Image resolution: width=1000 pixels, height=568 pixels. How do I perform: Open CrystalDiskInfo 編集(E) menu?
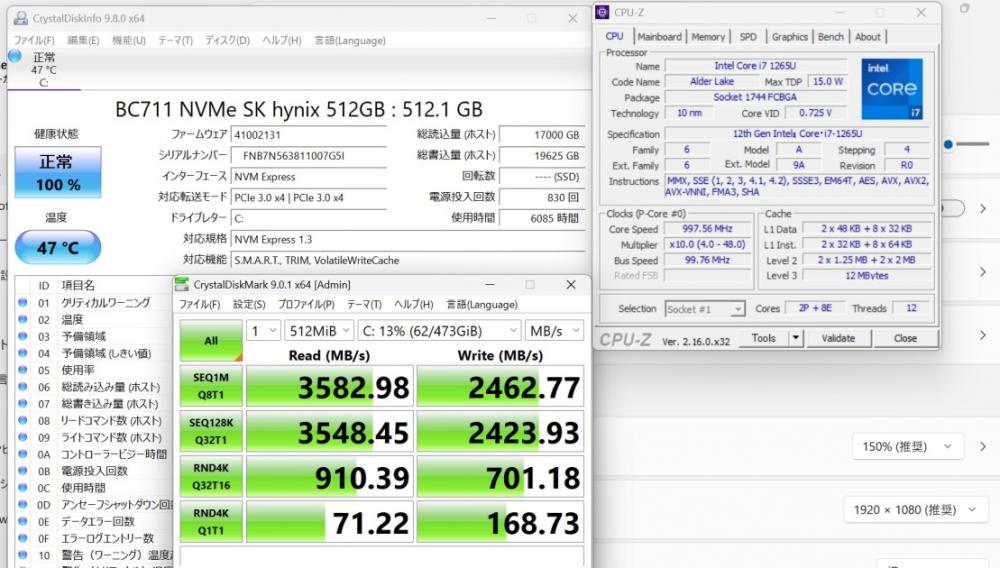(x=83, y=40)
